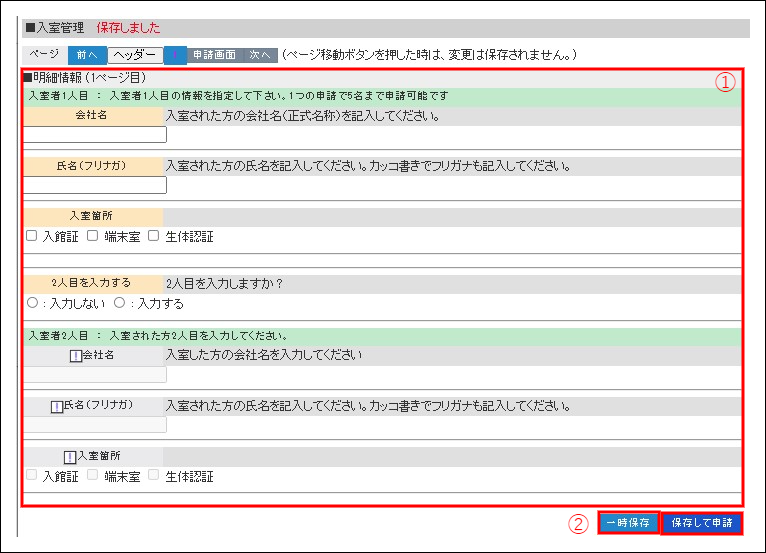Click the warning icon beside second-person 氏名(フリナガ)
Viewport: 766px width, 553px height.
tap(57, 406)
